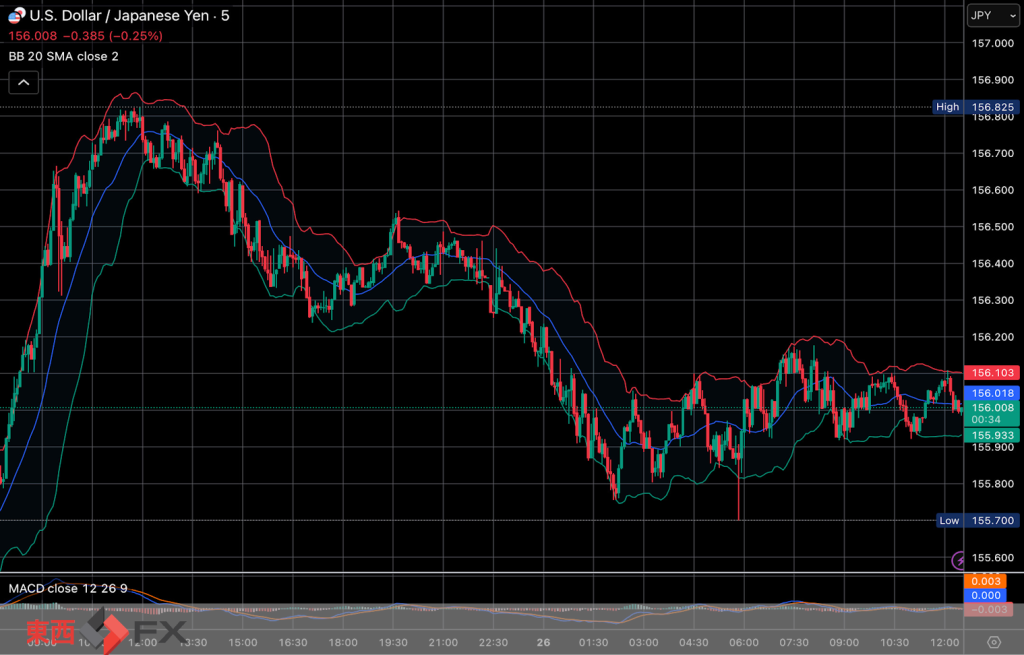
Task: Click the Low 155.700 price label
Action: click(x=979, y=520)
